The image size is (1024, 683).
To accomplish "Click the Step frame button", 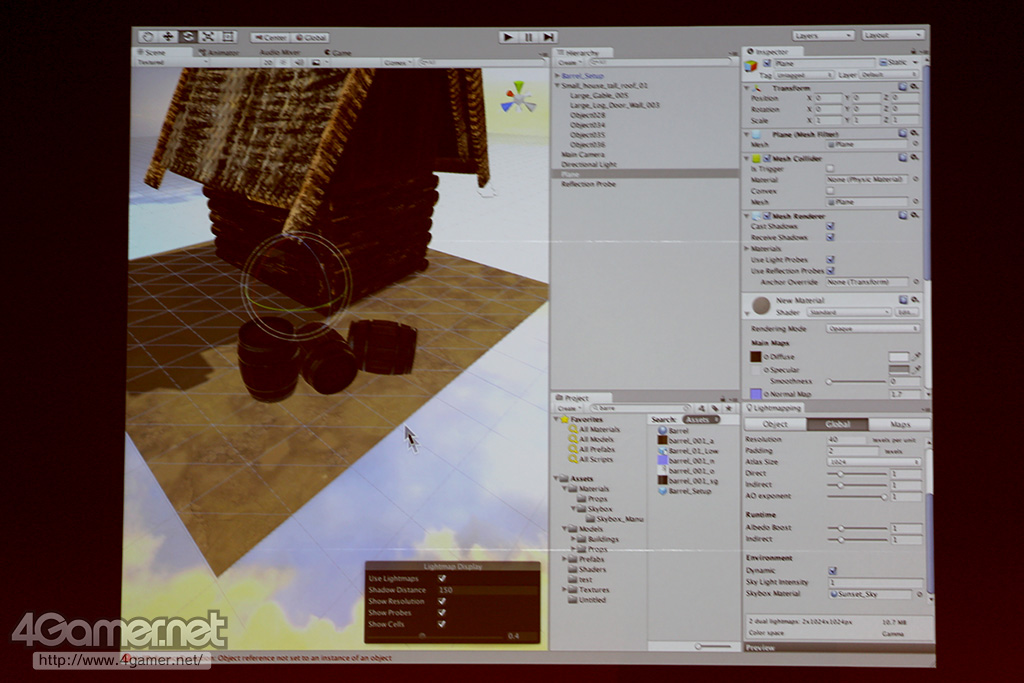I will click(549, 37).
